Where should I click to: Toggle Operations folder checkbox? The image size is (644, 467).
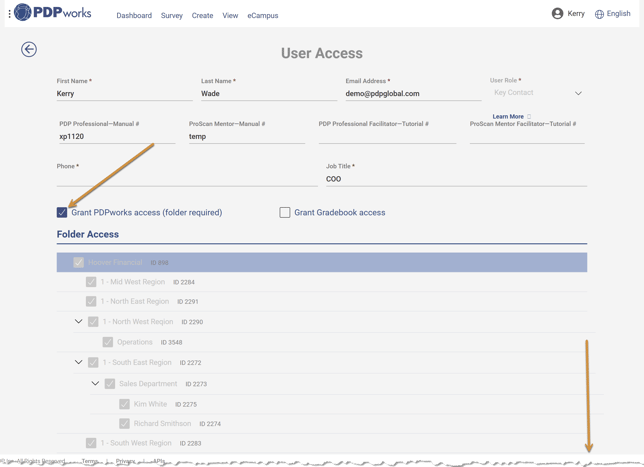coord(108,342)
